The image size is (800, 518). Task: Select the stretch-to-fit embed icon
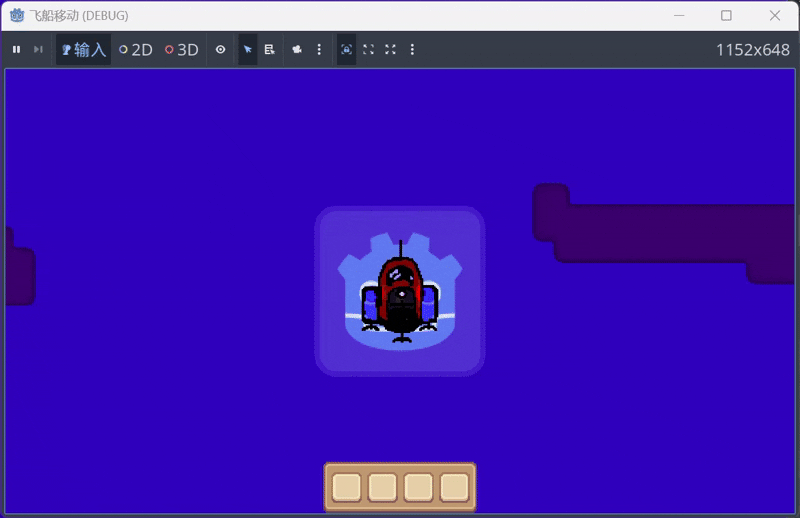coord(390,50)
